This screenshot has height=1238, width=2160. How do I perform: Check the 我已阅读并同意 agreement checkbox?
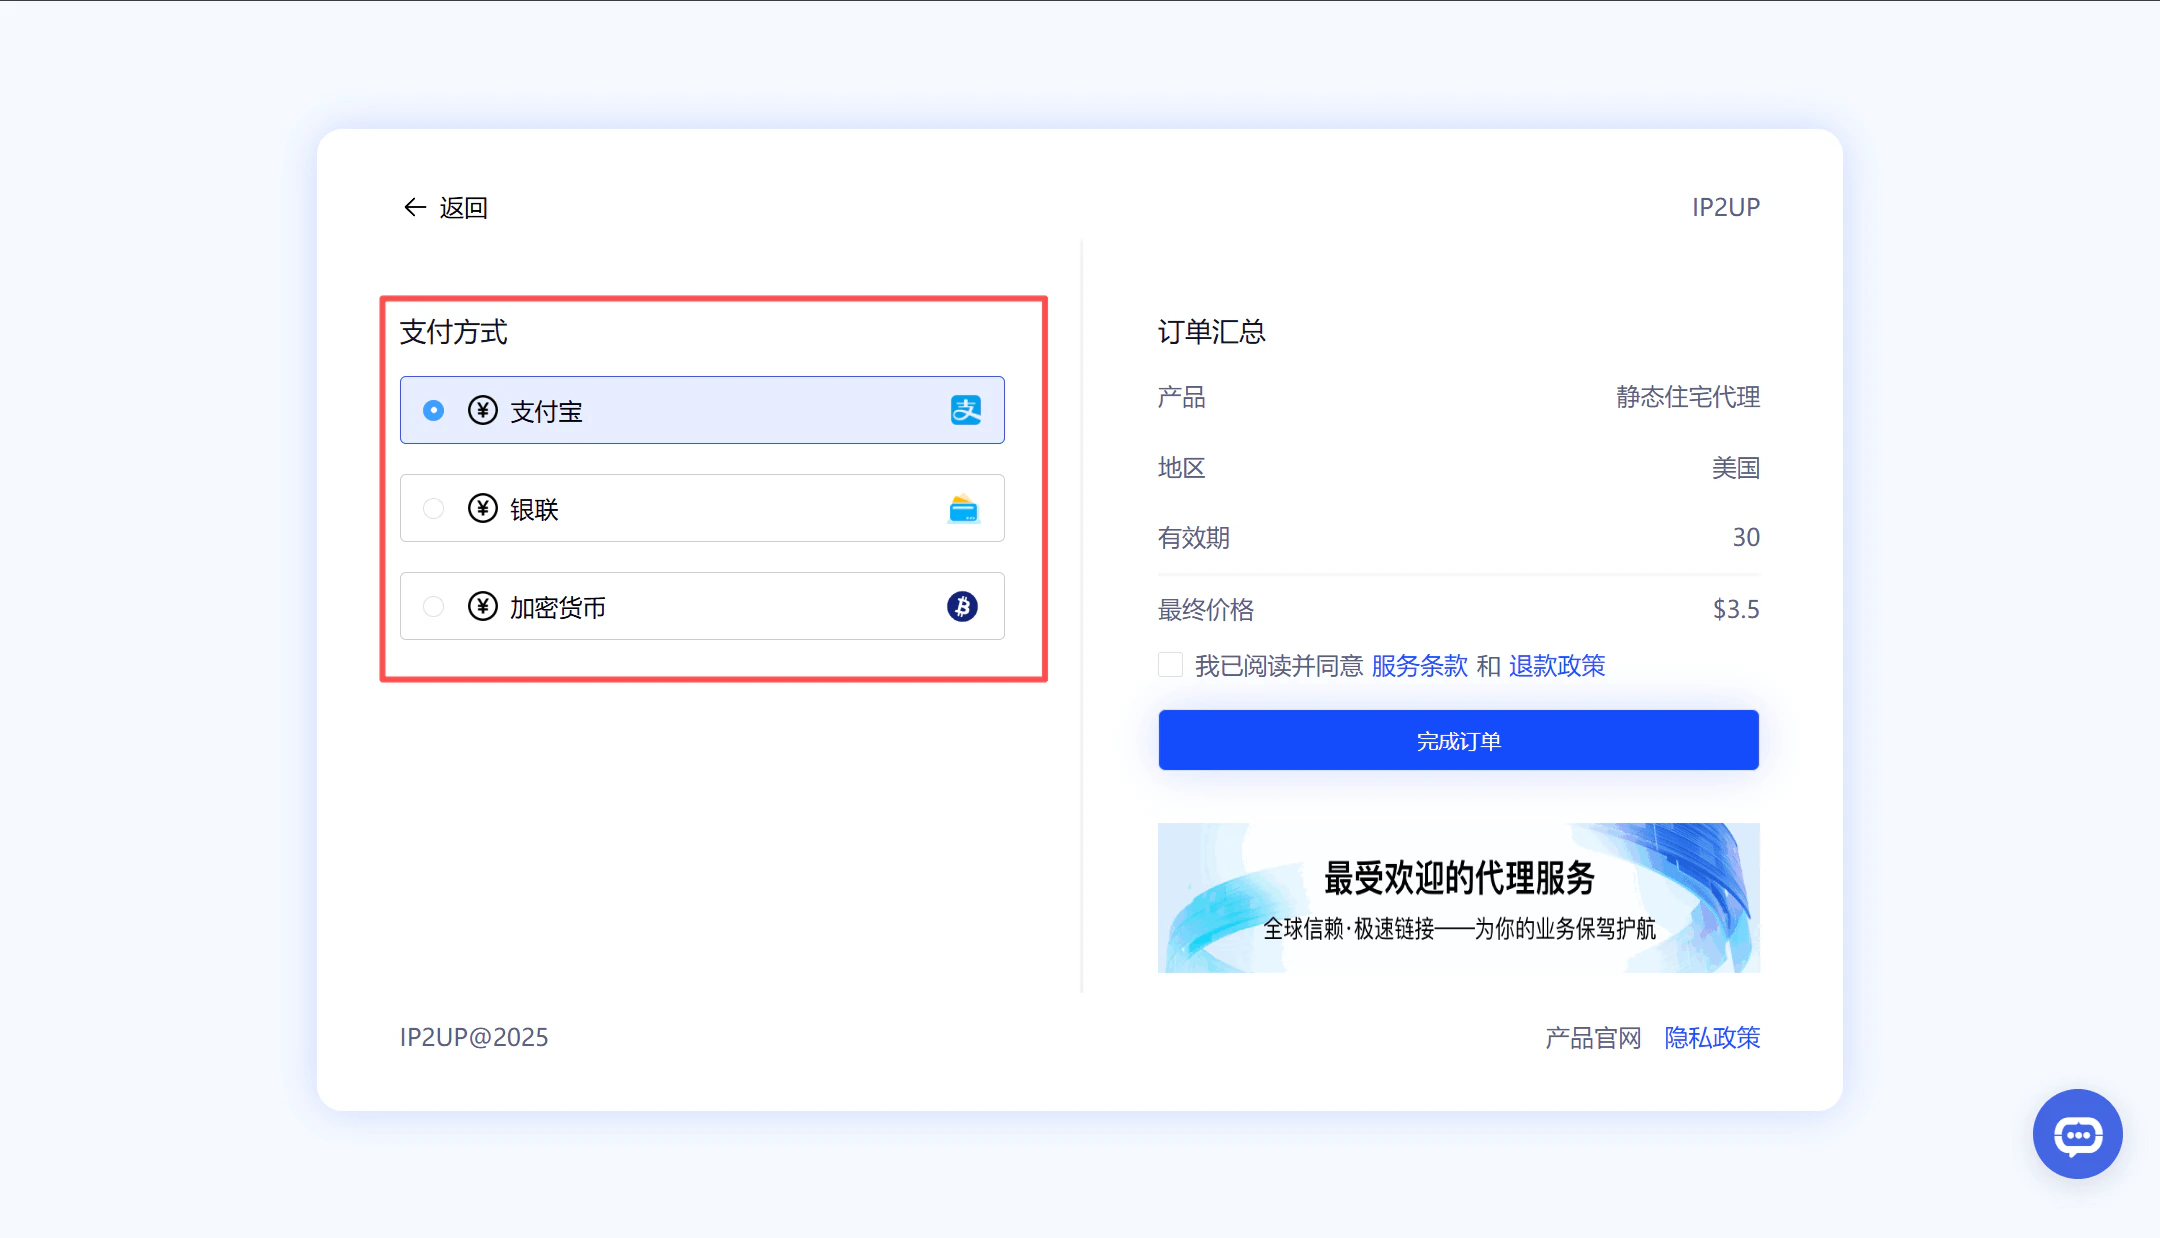point(1170,664)
